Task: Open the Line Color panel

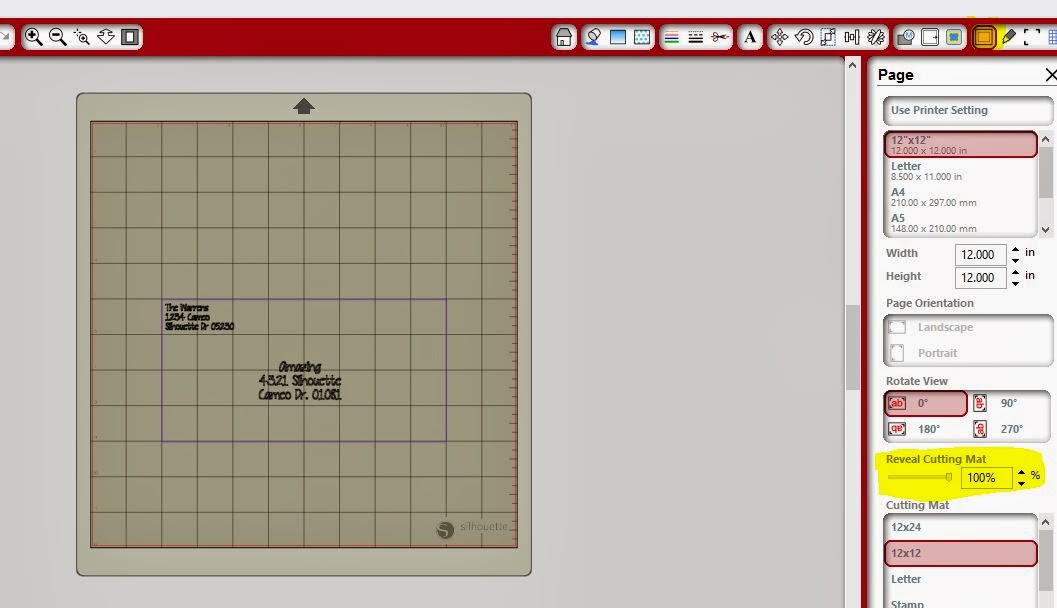Action: [x=671, y=37]
